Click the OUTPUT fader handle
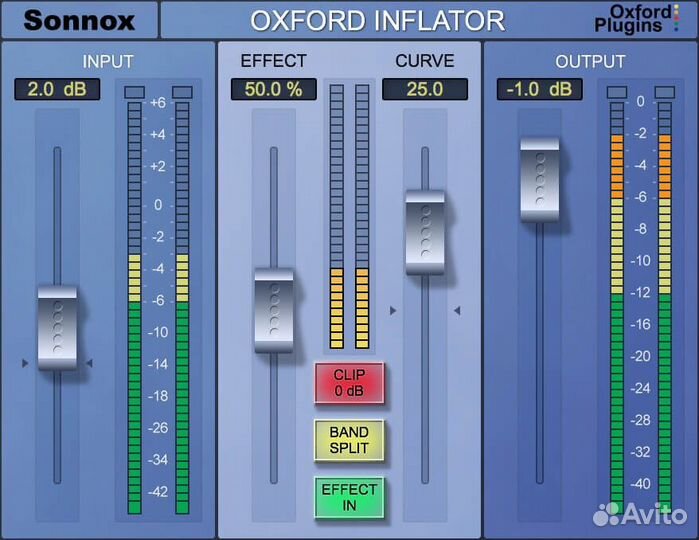The image size is (699, 540). click(x=540, y=180)
